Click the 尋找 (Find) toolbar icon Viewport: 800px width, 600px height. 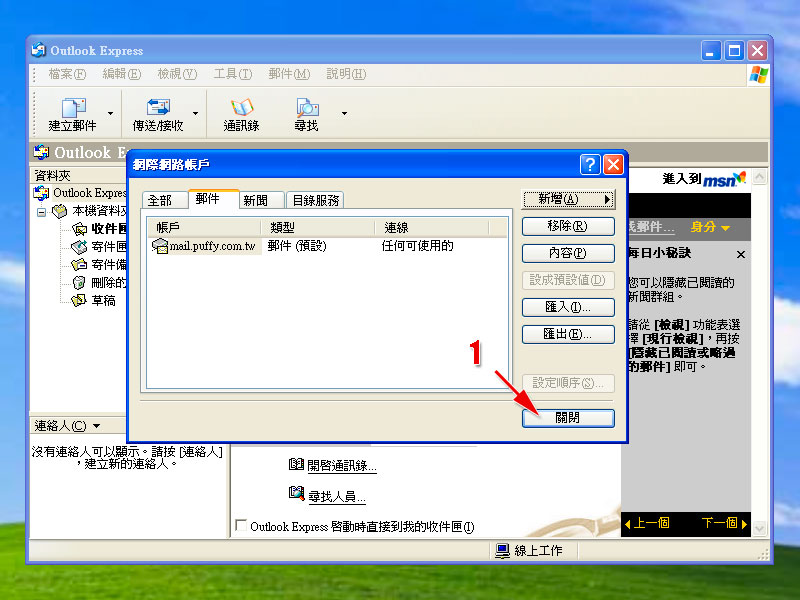306,108
